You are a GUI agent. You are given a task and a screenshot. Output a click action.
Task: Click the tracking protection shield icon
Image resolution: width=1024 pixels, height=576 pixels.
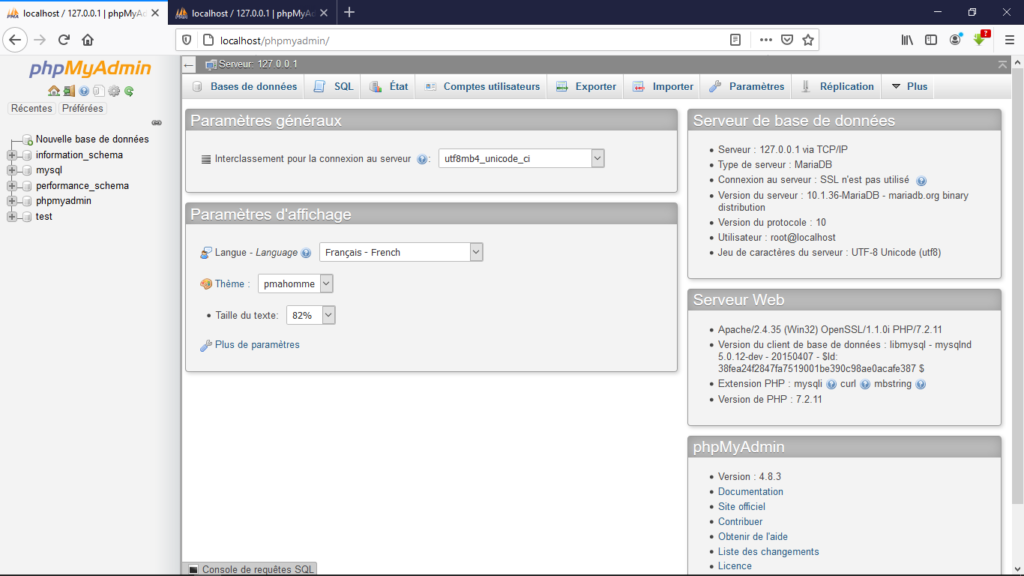[187, 40]
